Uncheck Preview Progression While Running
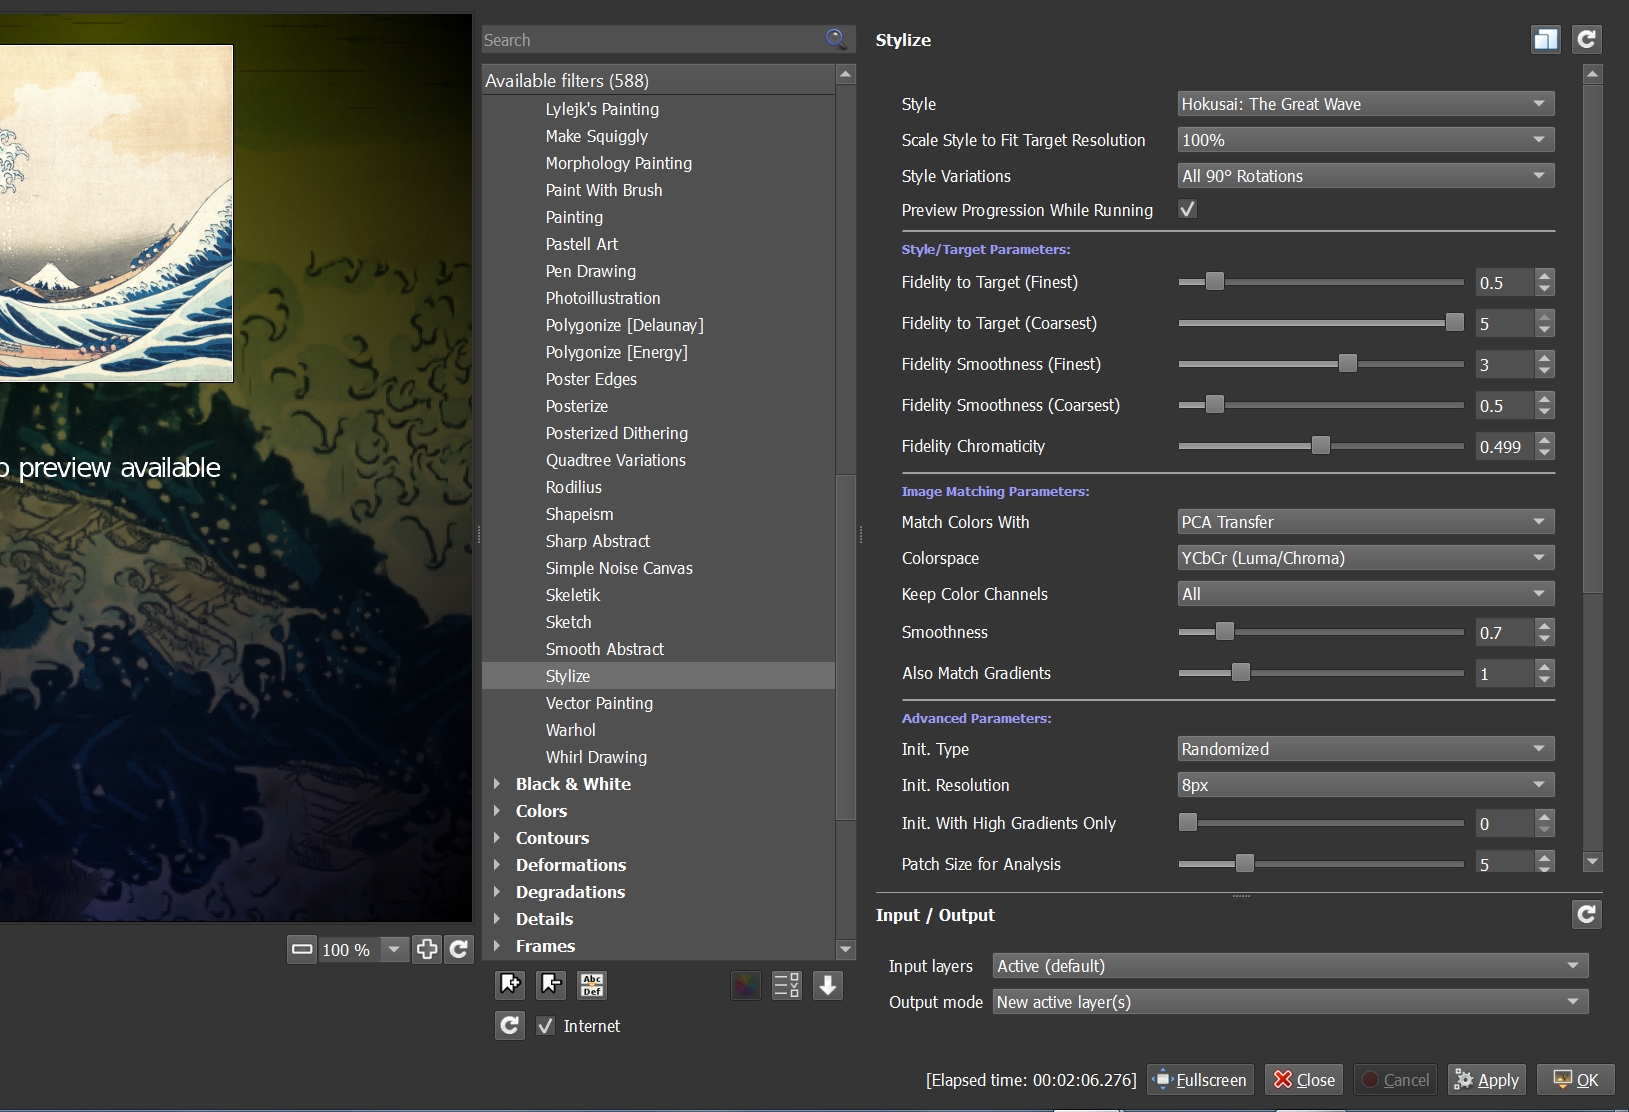The width and height of the screenshot is (1629, 1112). coord(1187,210)
